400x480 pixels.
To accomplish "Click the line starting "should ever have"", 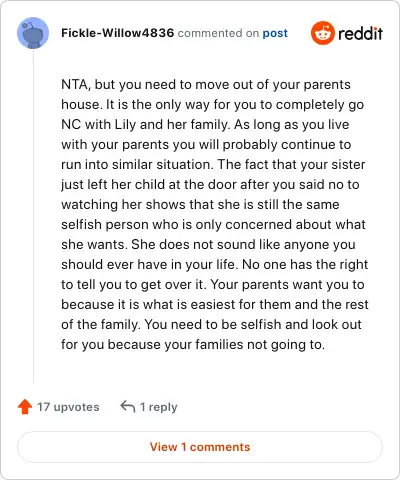I will click(214, 265).
